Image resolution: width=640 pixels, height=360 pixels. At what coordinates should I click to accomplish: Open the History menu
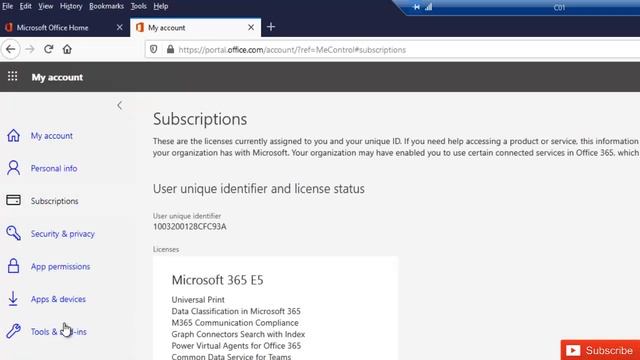[x=71, y=6]
